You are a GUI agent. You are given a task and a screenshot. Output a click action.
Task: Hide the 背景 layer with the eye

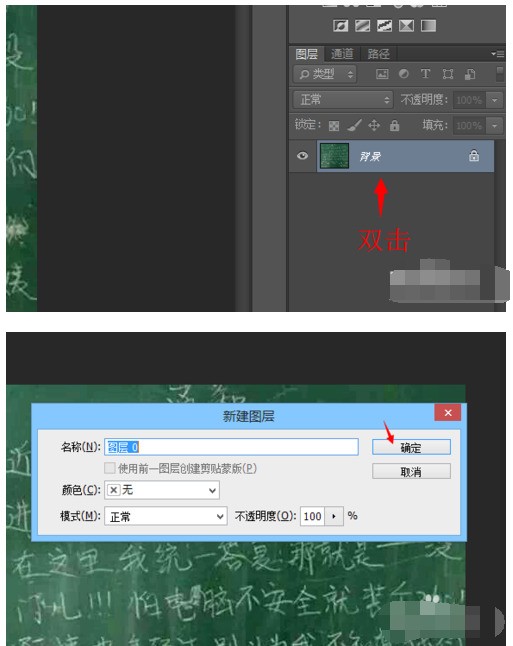pos(302,156)
